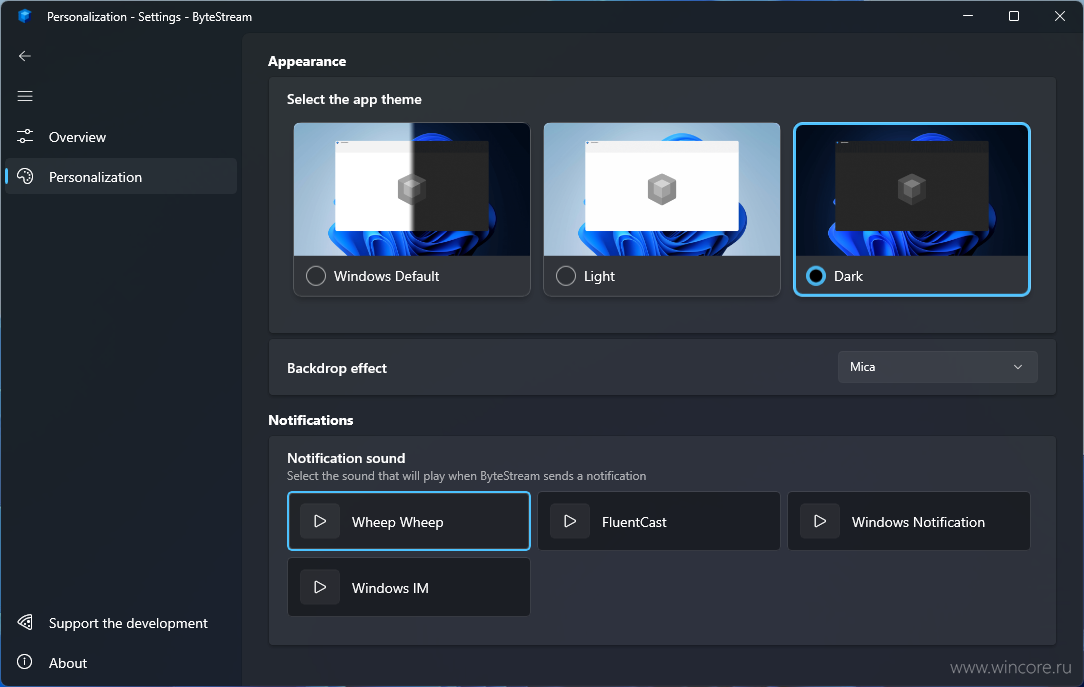Select the Windows Default theme radio button

pyautogui.click(x=316, y=276)
